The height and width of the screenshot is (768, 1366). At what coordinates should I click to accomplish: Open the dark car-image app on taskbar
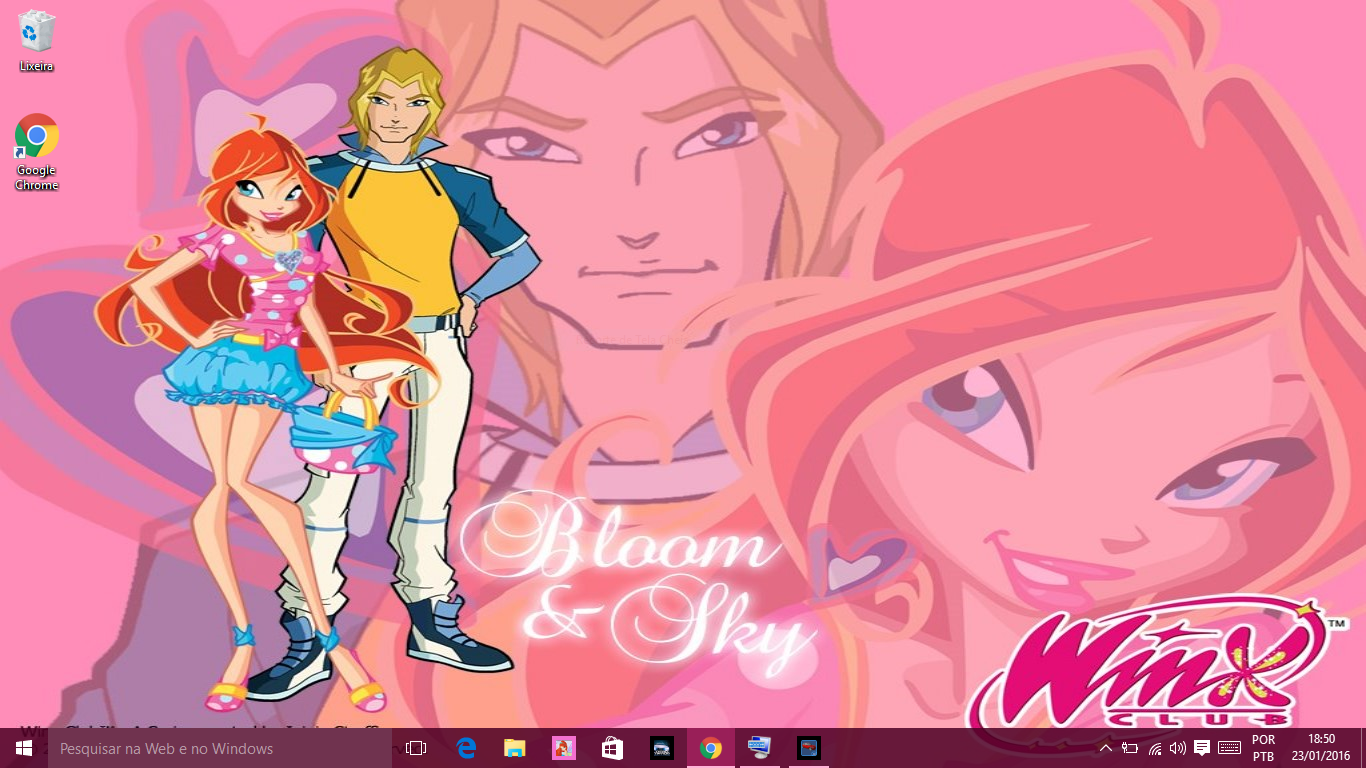662,748
